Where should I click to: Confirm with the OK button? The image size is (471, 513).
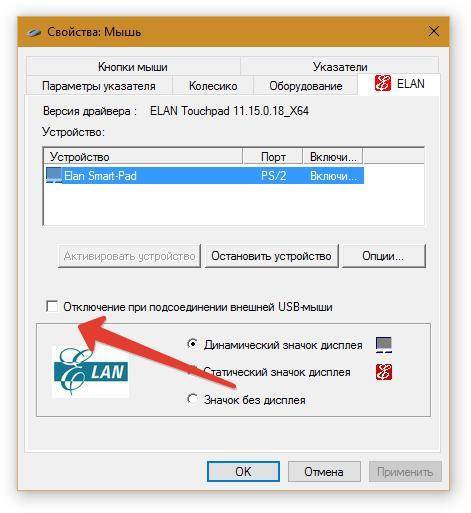pyautogui.click(x=243, y=472)
